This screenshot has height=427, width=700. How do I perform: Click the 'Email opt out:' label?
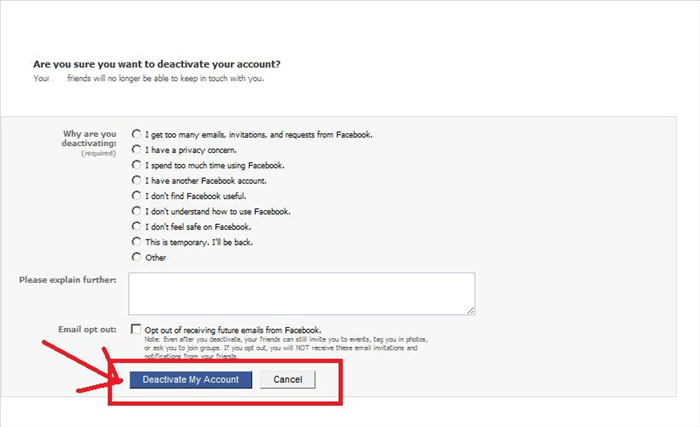click(87, 330)
